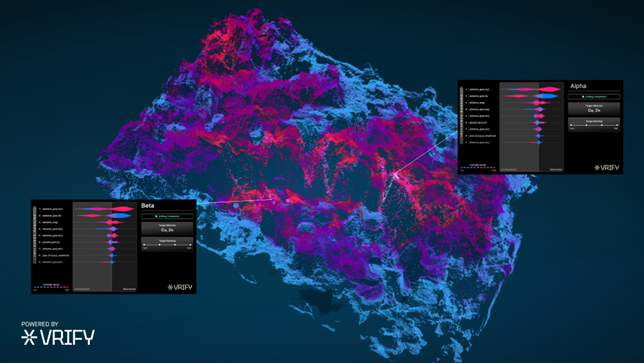The width and height of the screenshot is (644, 363).
Task: Open the Alpha panel title
Action: pos(578,86)
